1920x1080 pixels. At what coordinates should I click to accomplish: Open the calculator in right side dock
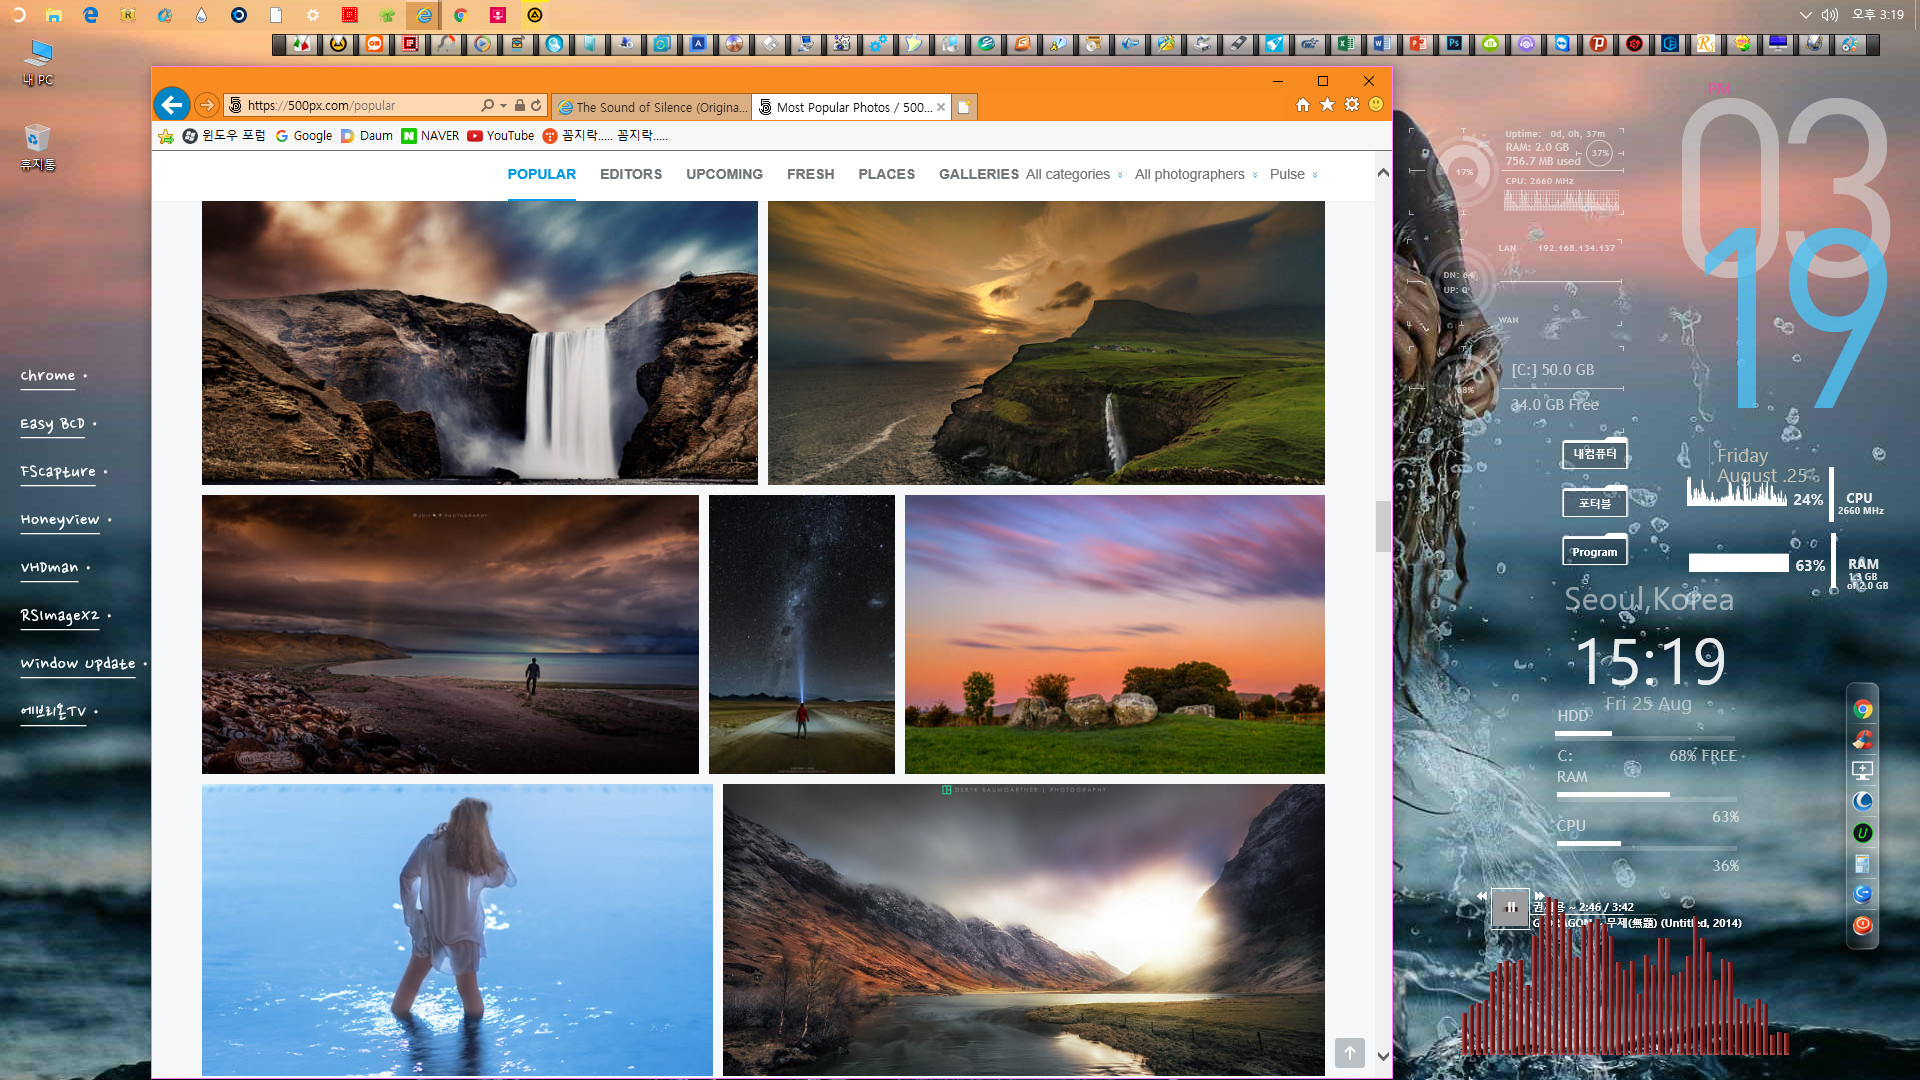pyautogui.click(x=1862, y=864)
